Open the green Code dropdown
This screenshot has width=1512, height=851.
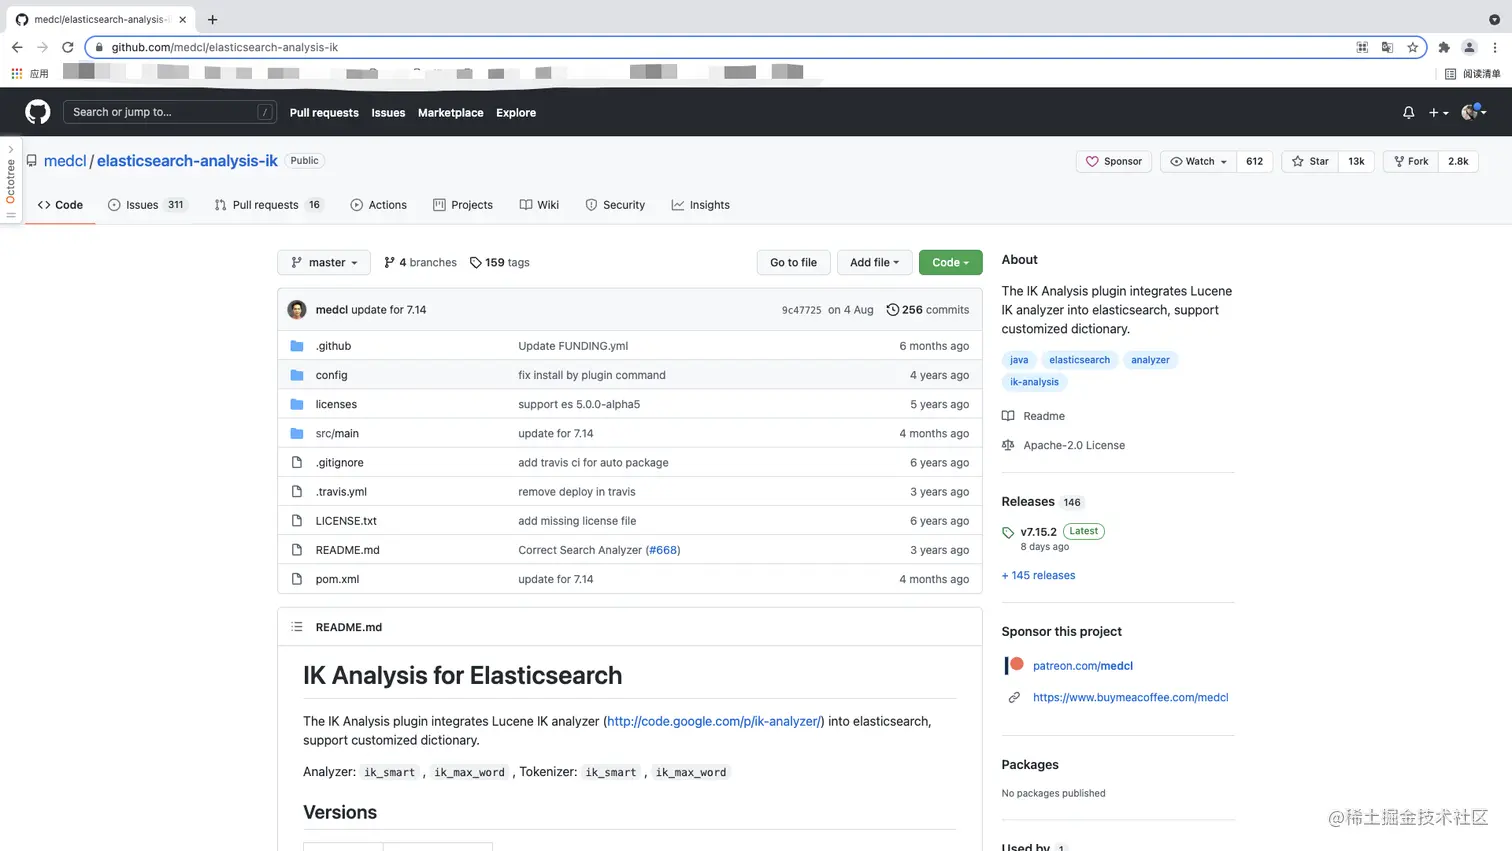tap(950, 262)
